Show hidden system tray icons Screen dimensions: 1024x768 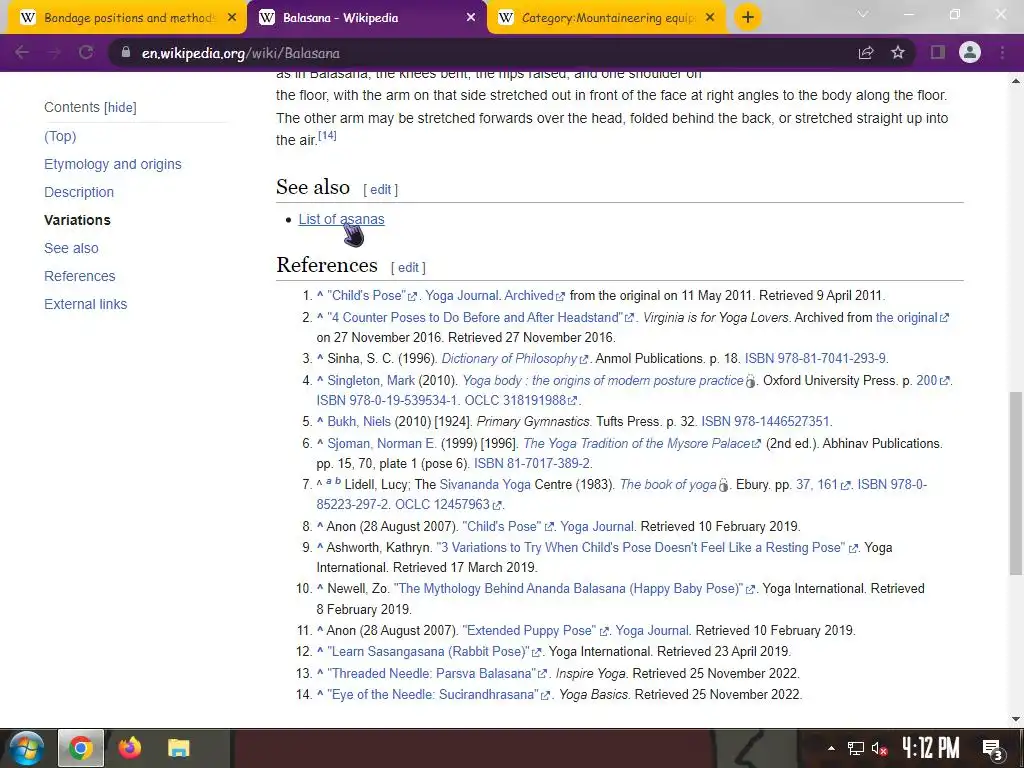tap(831, 748)
